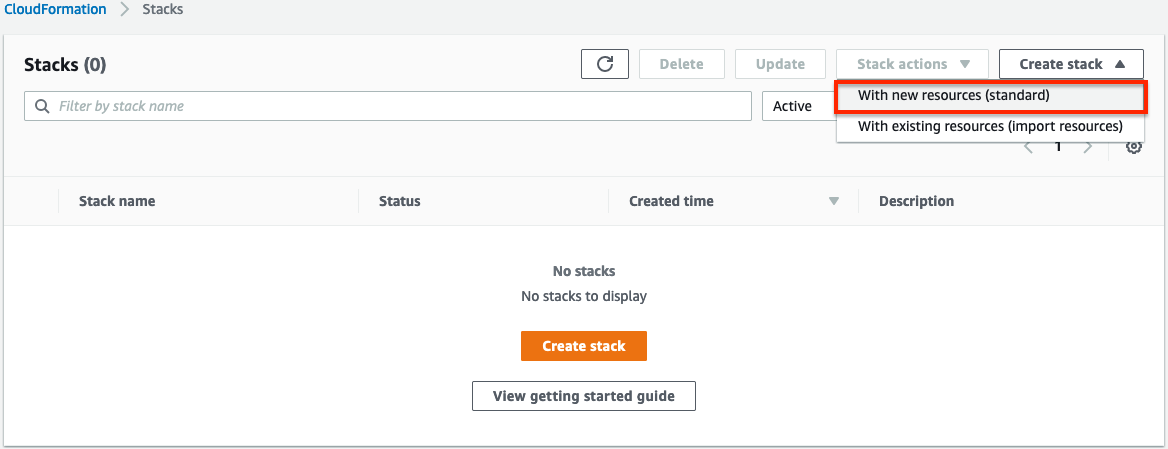Collapse the Create stack dropdown menu

coord(1071,64)
